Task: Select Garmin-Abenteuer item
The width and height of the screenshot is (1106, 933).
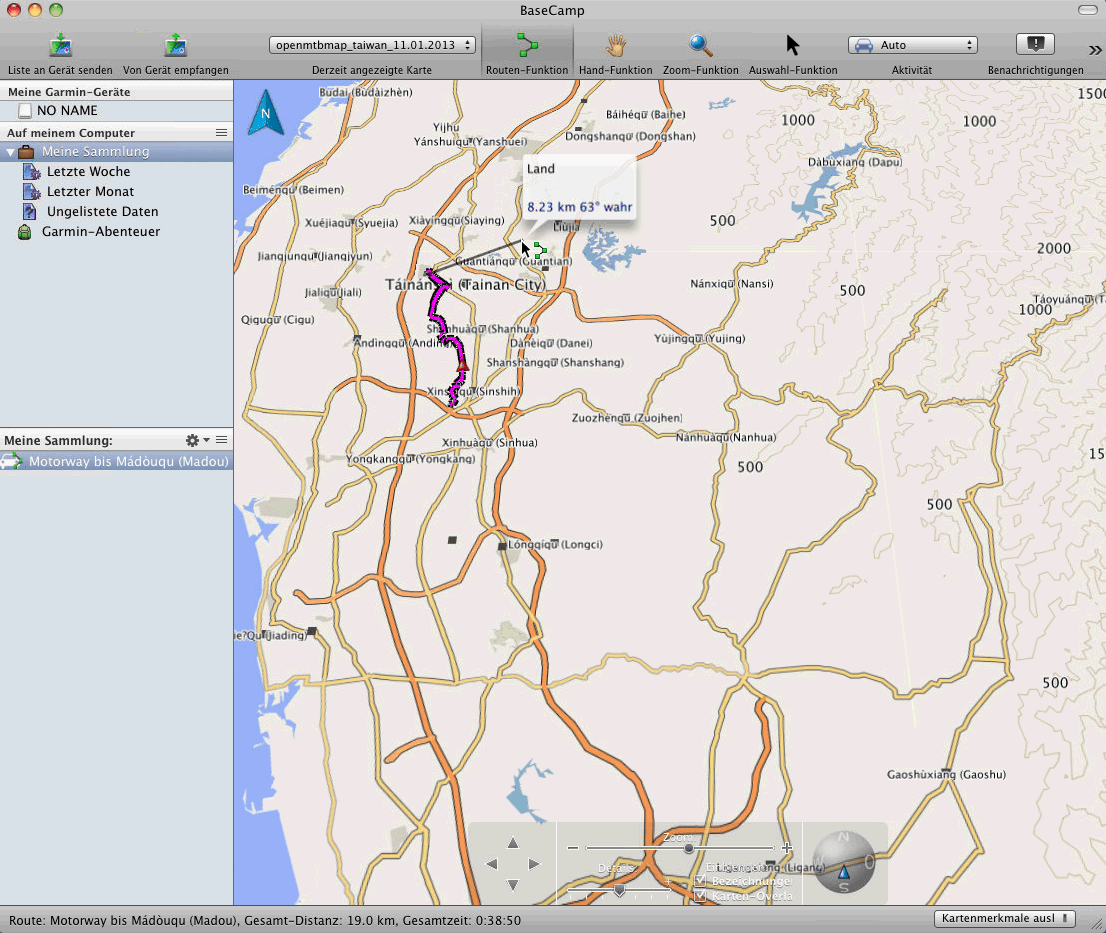Action: [101, 232]
